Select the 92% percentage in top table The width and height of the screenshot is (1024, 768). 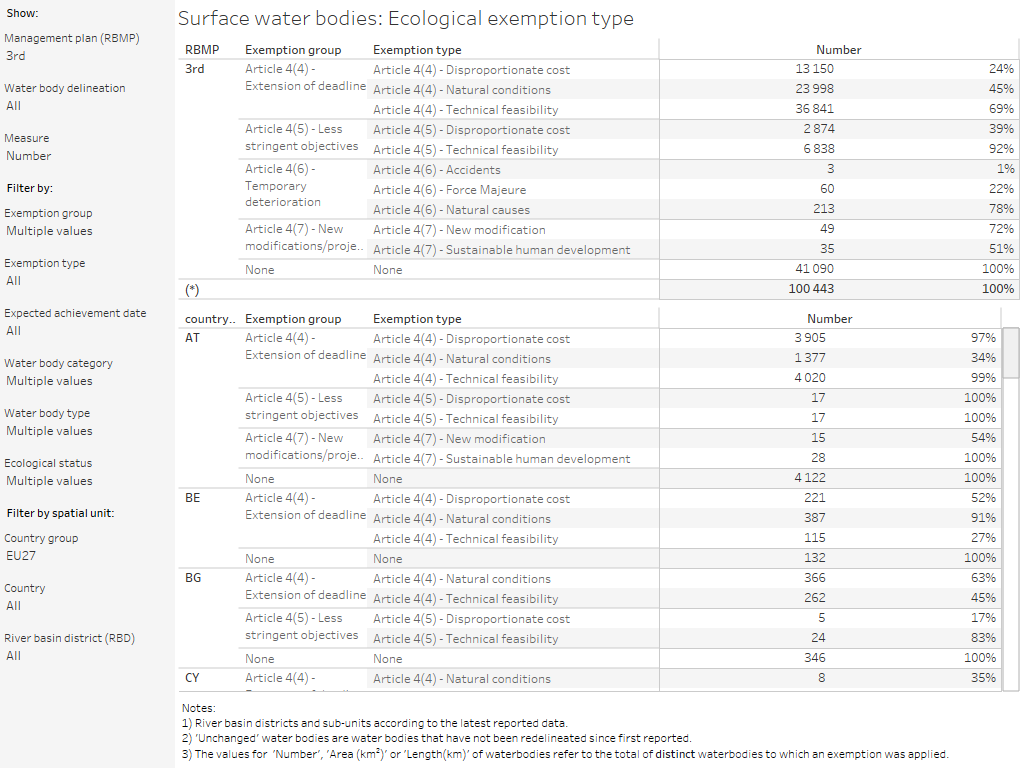[x=1001, y=149]
